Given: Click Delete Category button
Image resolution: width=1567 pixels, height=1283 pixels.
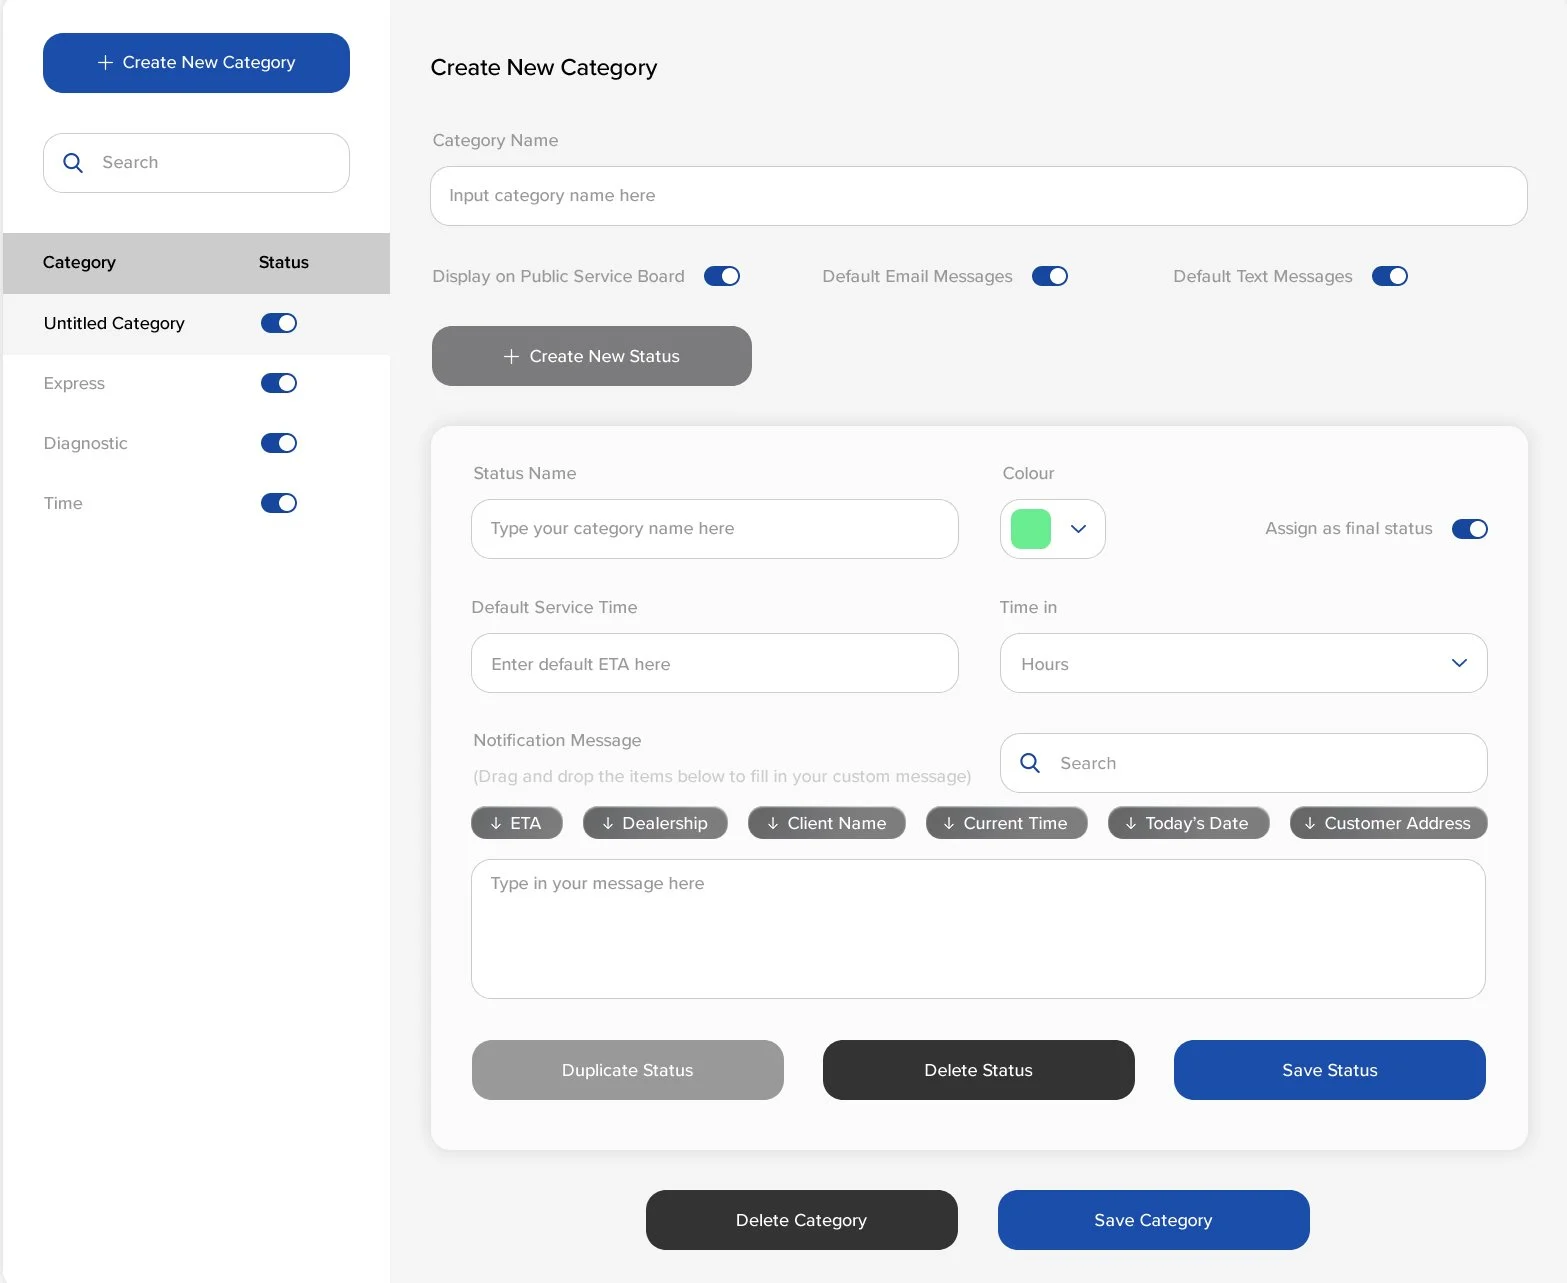Looking at the screenshot, I should click(x=802, y=1220).
